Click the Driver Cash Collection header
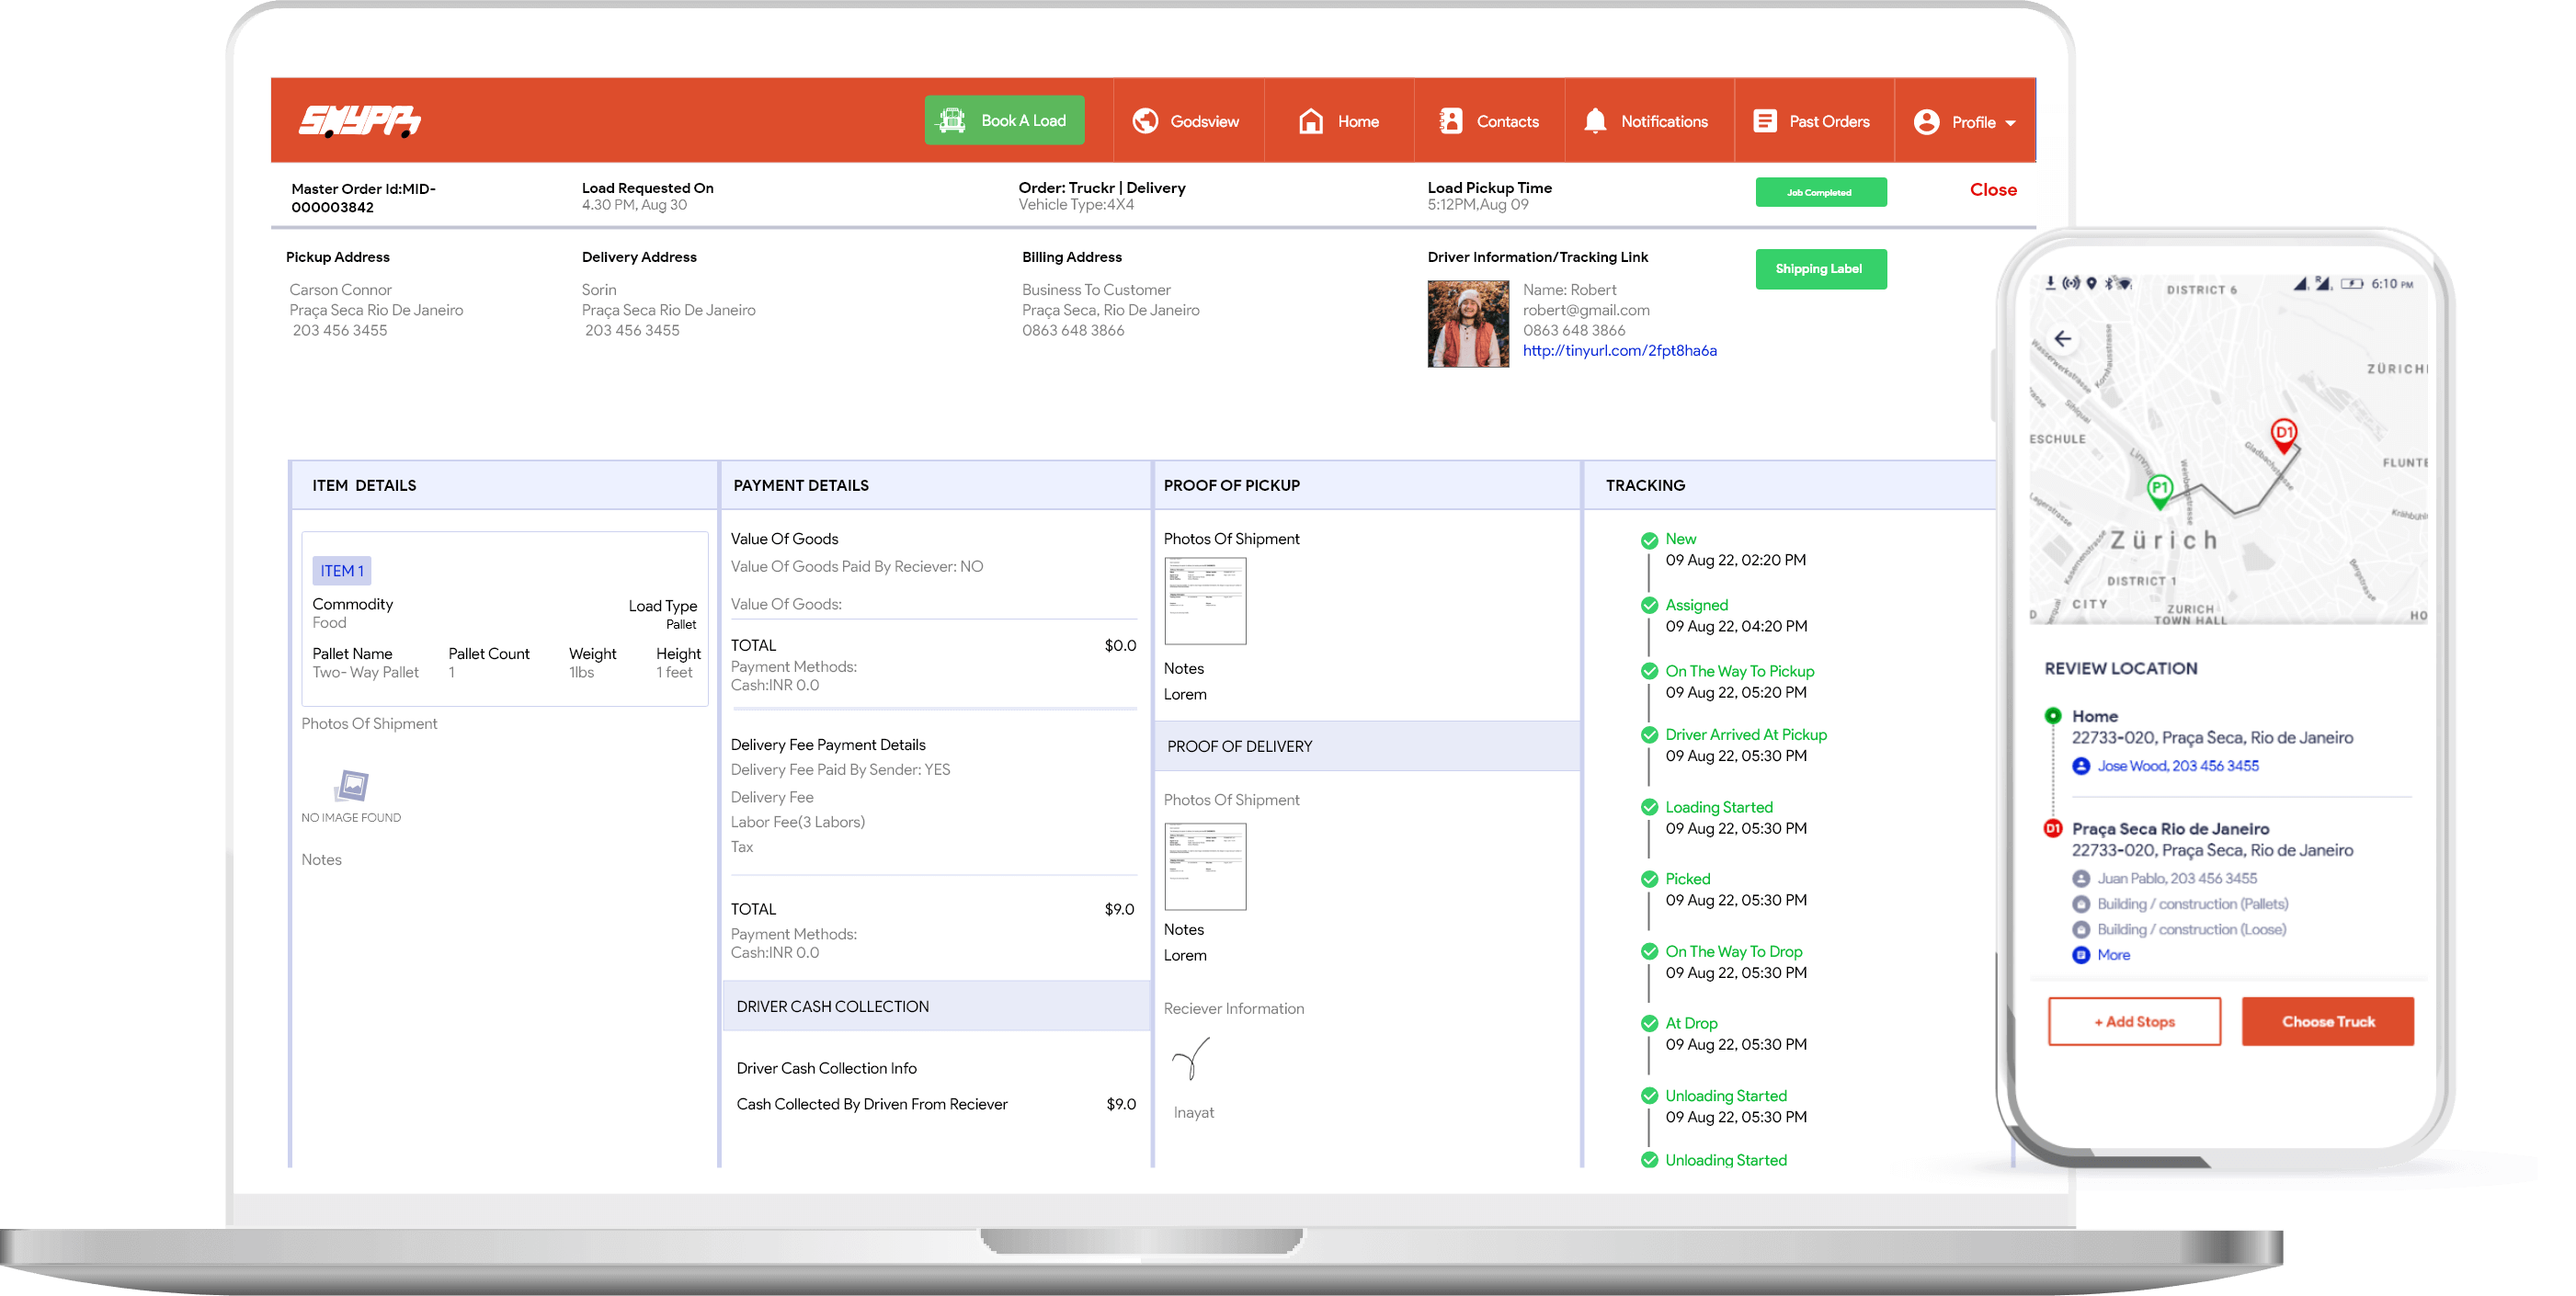 click(x=936, y=1007)
